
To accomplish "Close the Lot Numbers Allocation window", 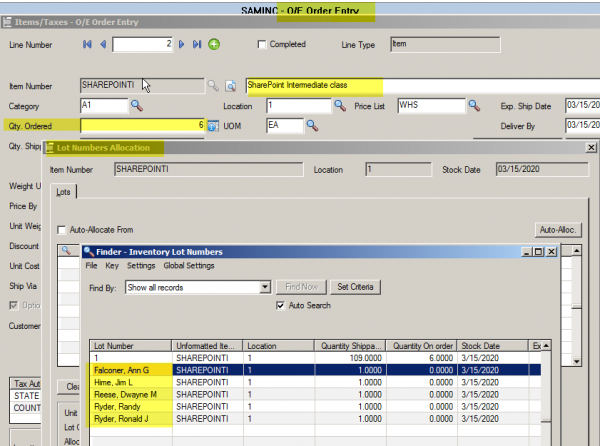I will point(591,147).
